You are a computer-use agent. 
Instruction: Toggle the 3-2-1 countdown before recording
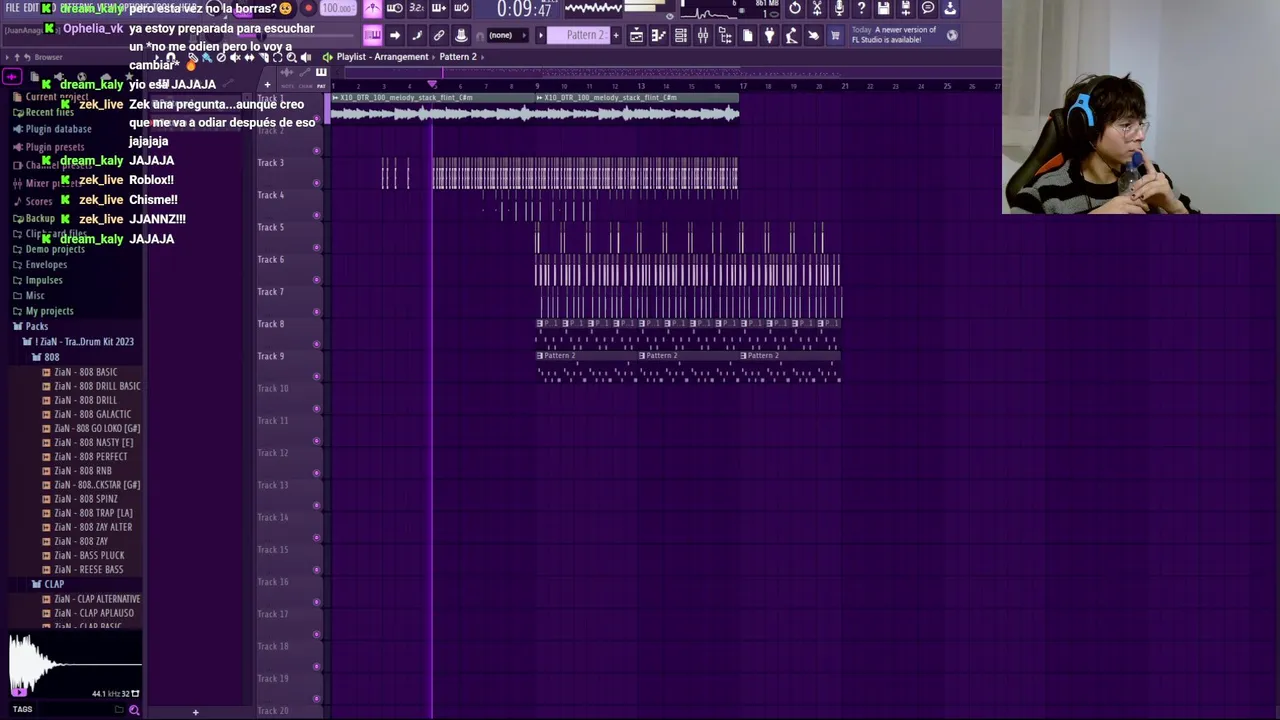pyautogui.click(x=417, y=8)
